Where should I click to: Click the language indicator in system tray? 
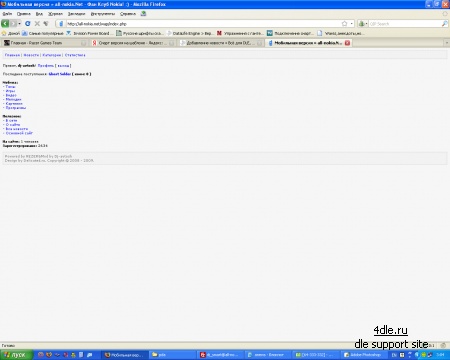(393, 355)
